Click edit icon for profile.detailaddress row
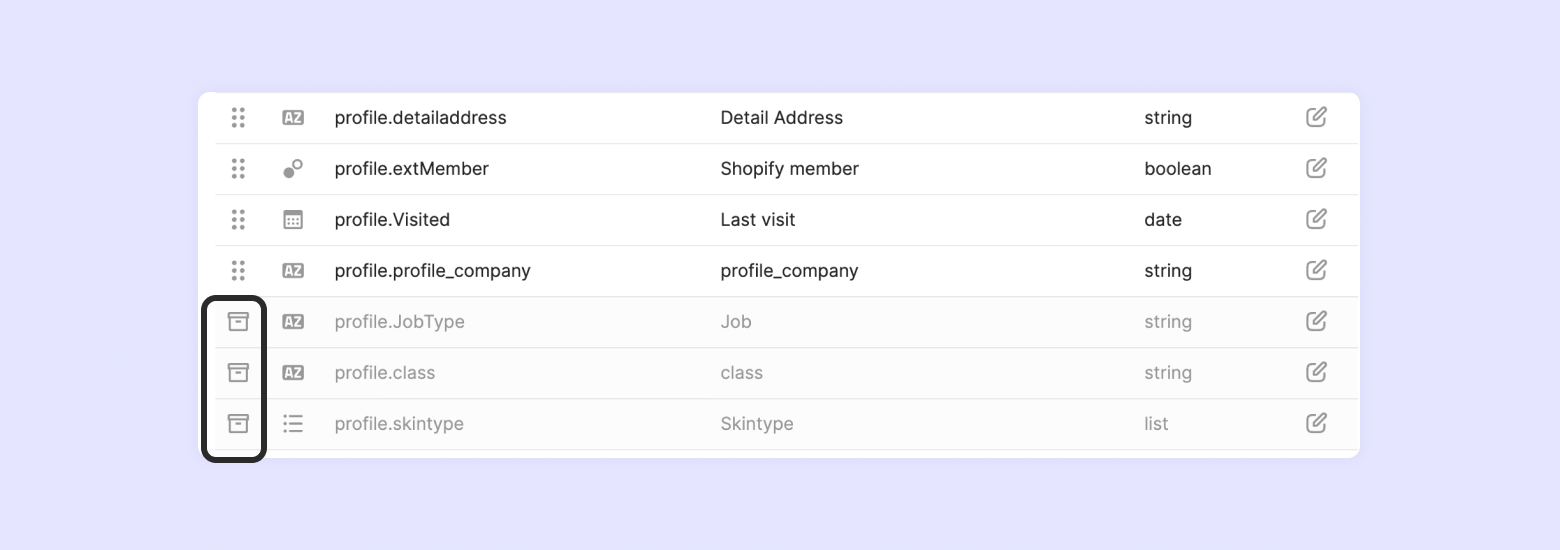The height and width of the screenshot is (550, 1560). pos(1316,117)
